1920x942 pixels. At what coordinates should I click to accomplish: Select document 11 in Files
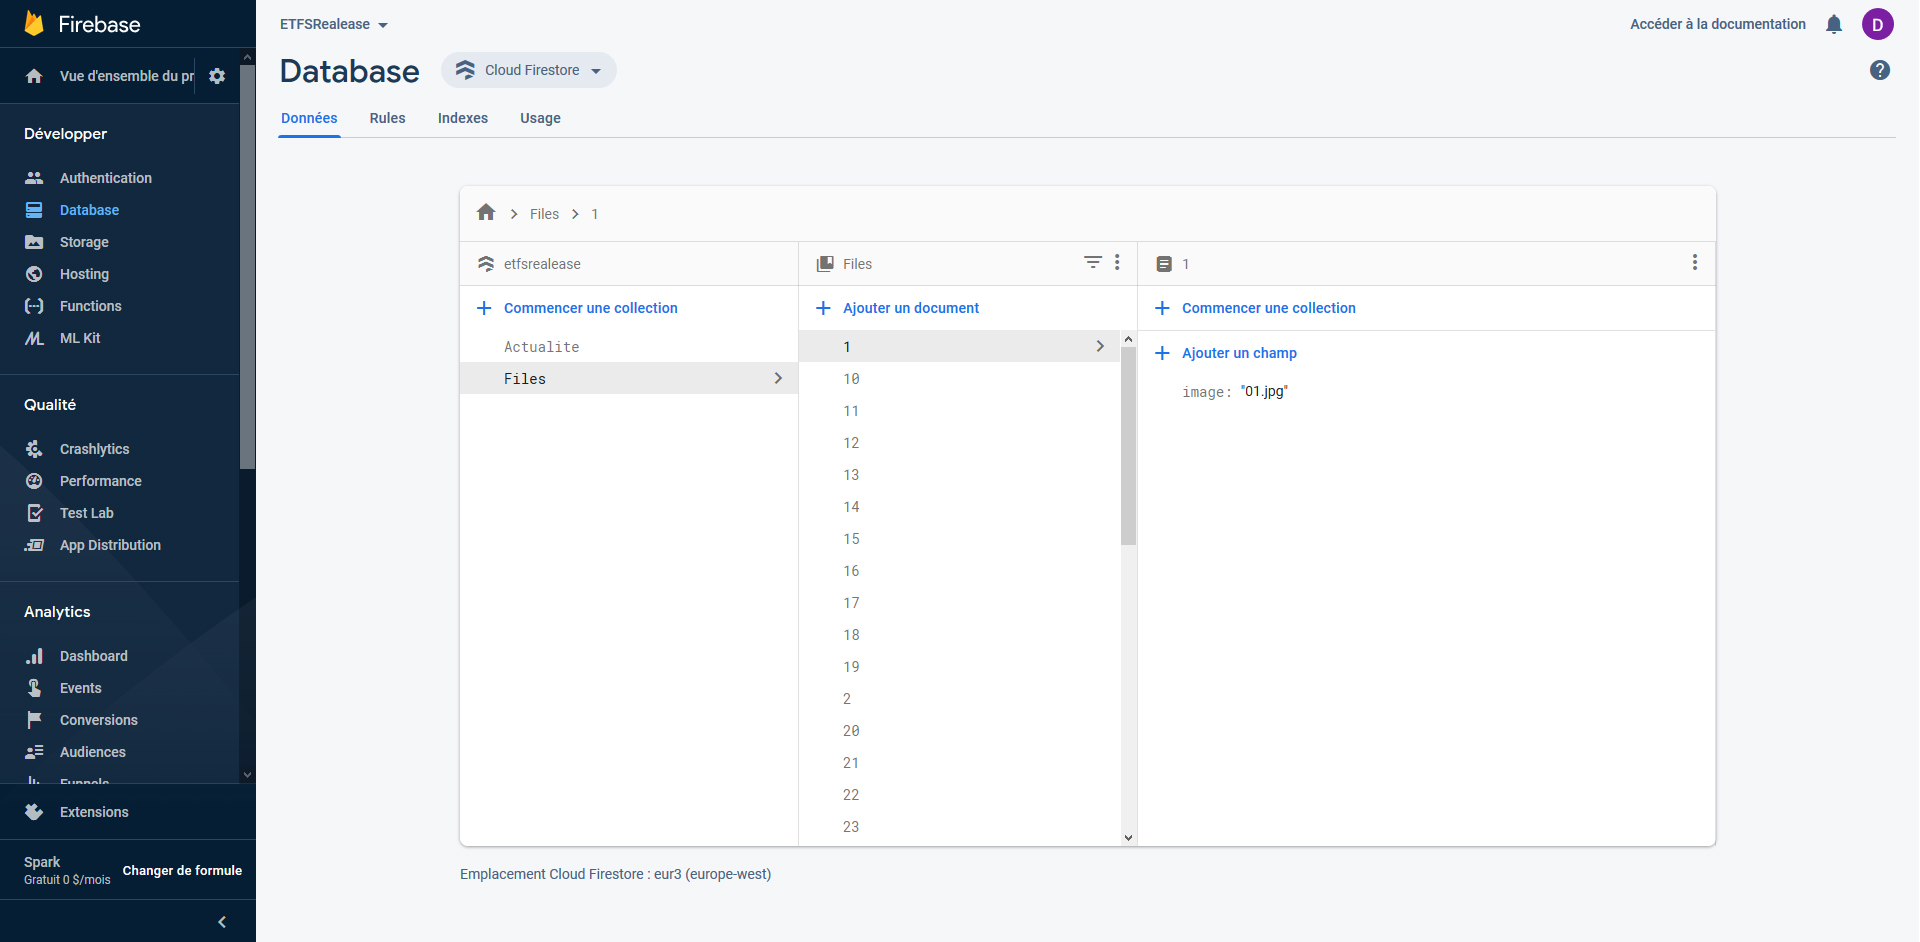(x=959, y=411)
